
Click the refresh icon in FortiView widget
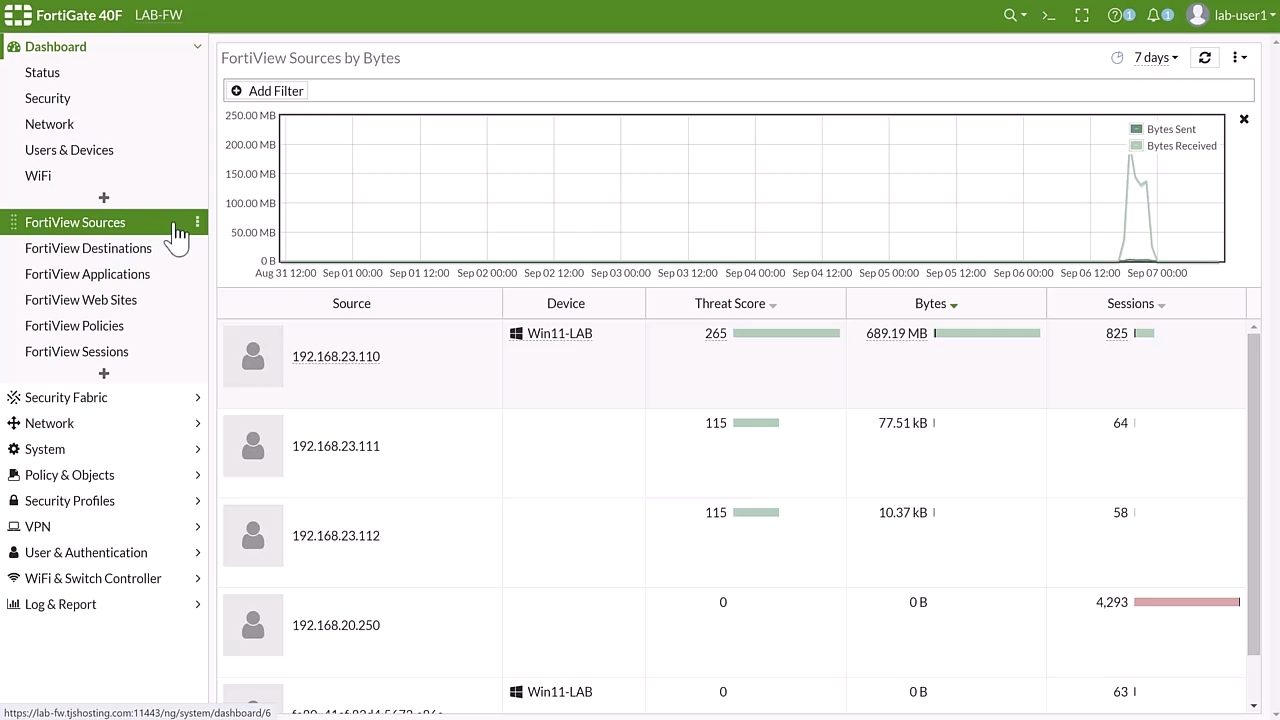1205,58
